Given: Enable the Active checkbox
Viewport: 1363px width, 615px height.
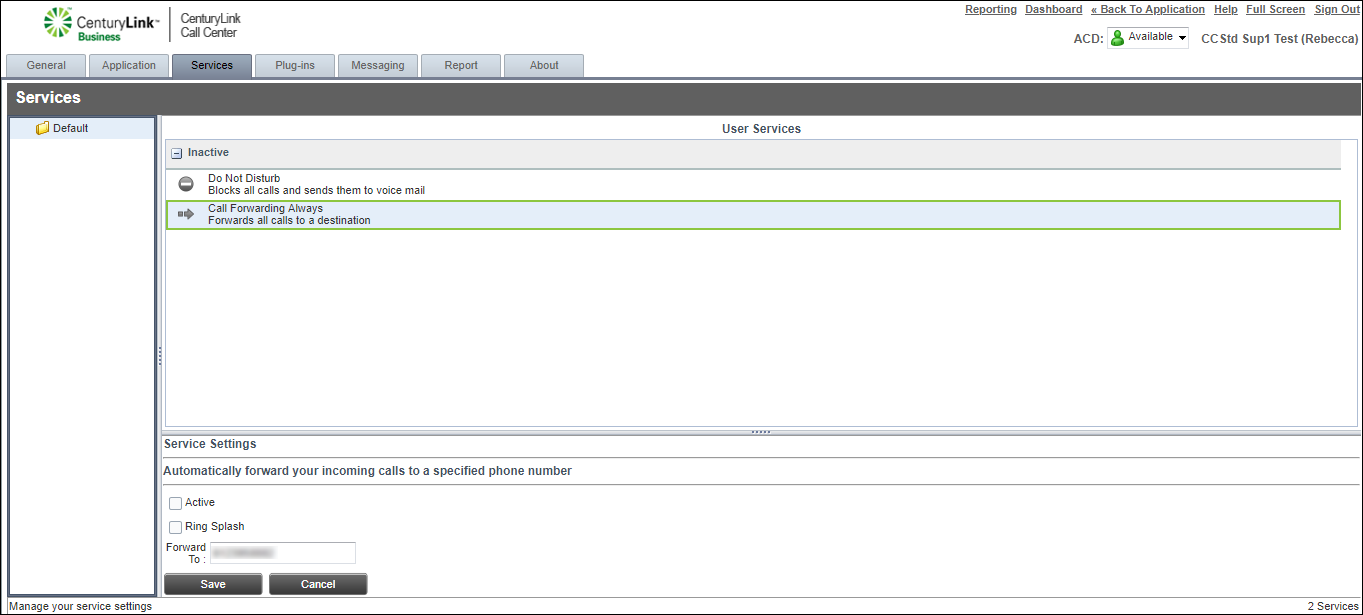Looking at the screenshot, I should [x=175, y=503].
